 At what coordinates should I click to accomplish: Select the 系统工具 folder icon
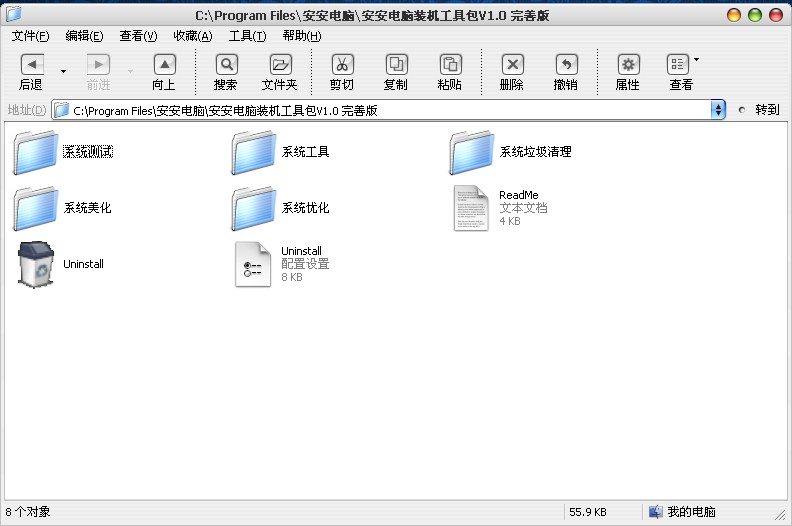pyautogui.click(x=254, y=152)
